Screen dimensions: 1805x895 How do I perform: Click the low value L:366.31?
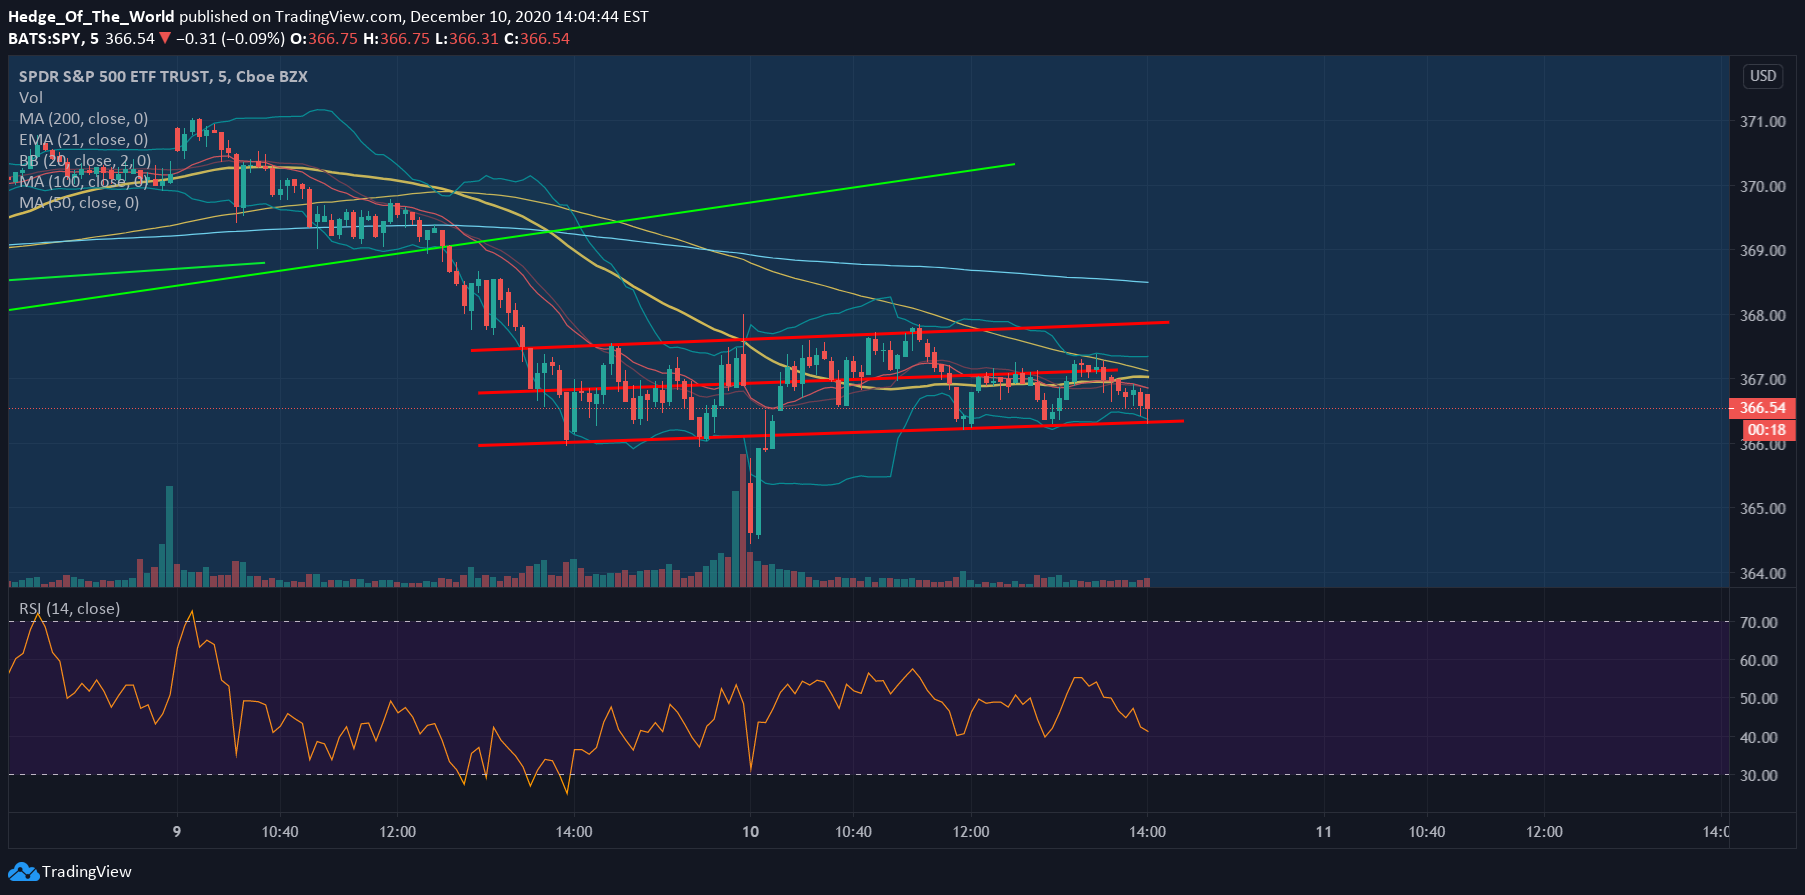(467, 39)
